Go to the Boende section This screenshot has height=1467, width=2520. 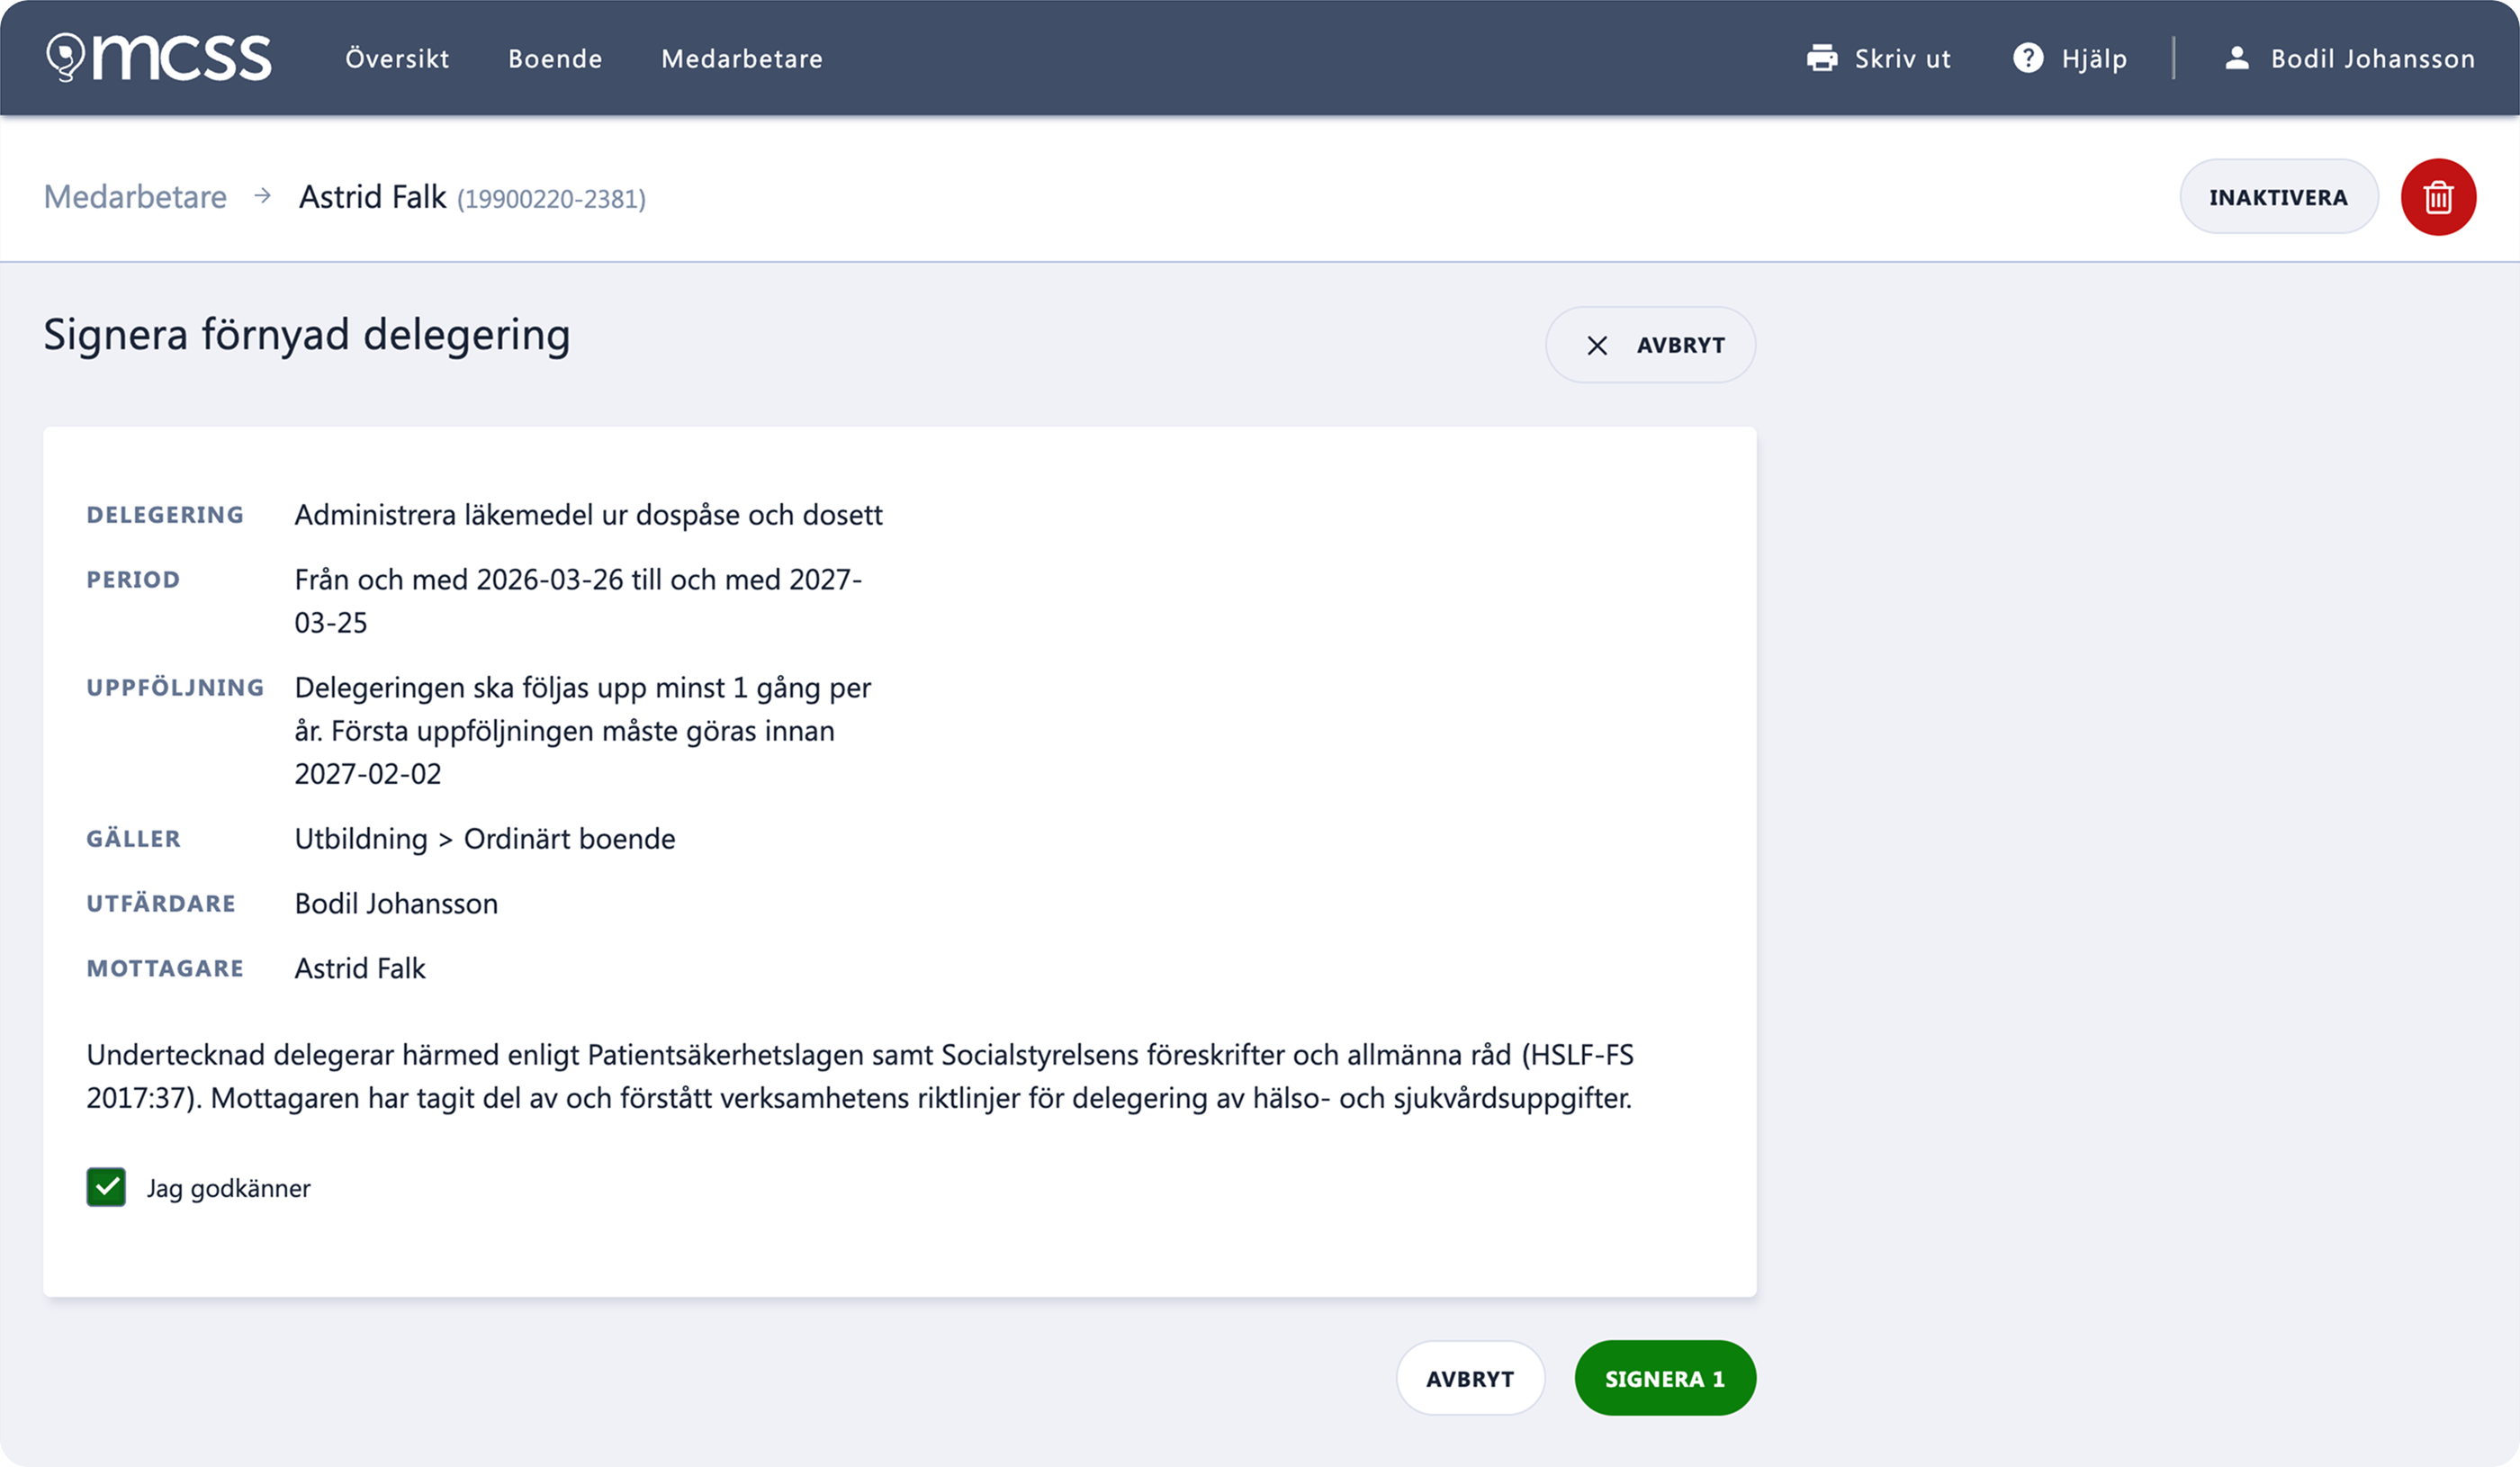coord(555,58)
